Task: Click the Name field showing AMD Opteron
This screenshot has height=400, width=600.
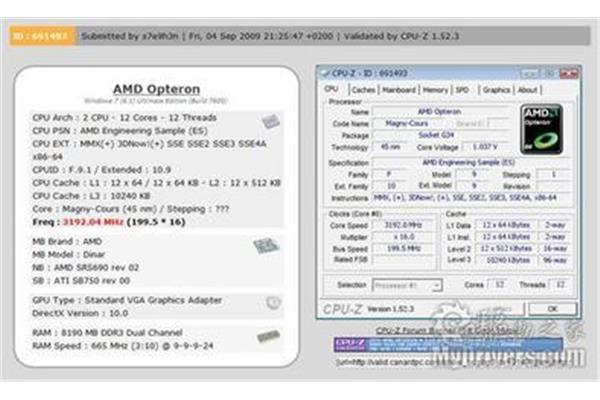Action: (440, 111)
